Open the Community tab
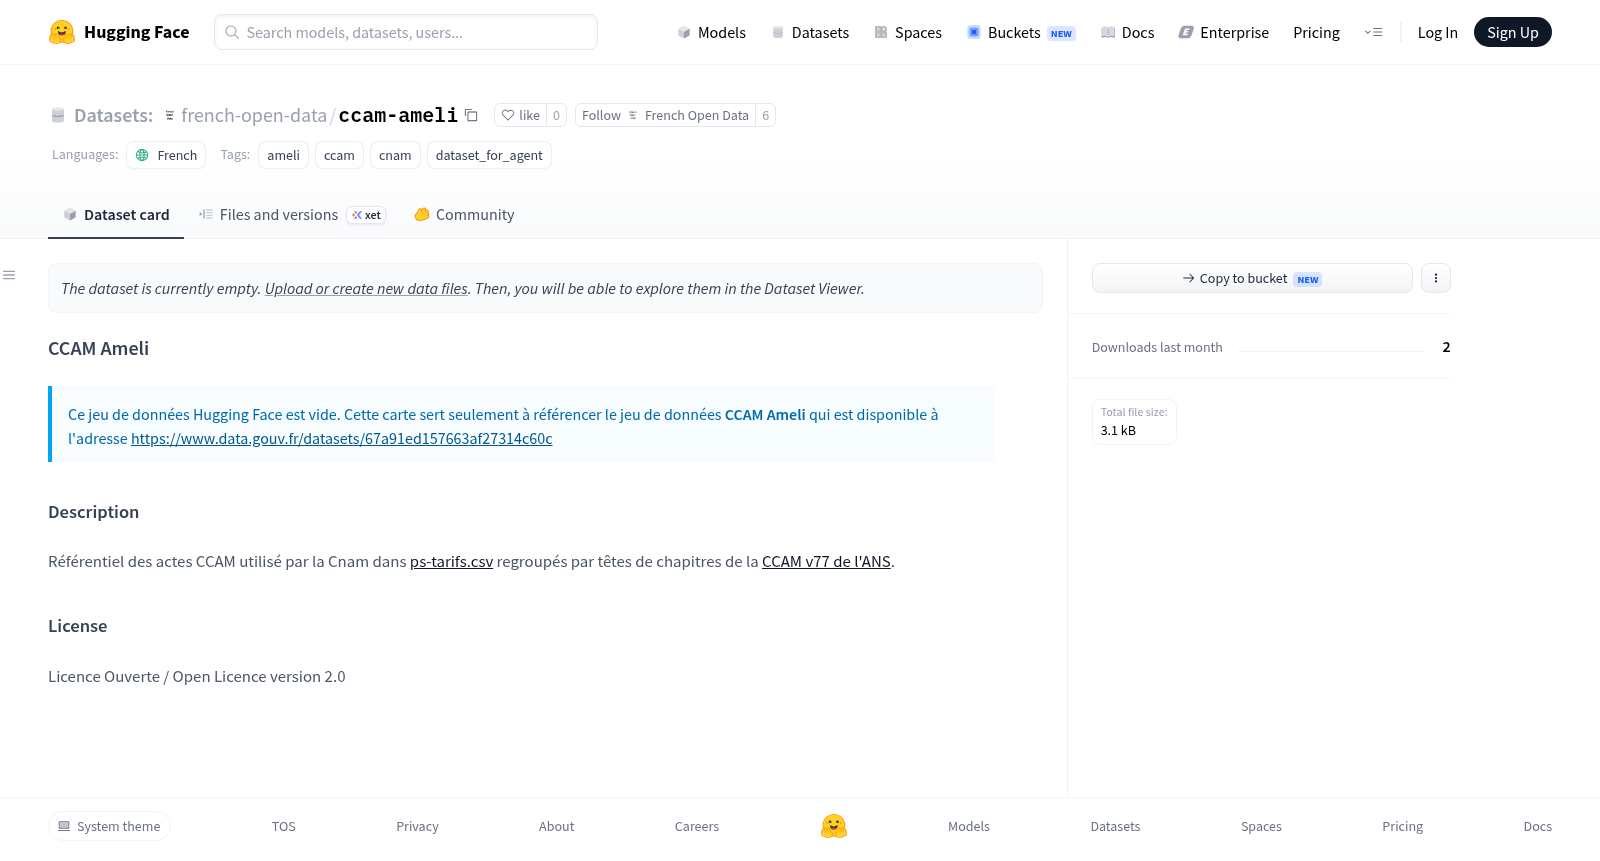The height and width of the screenshot is (861, 1600). [x=464, y=215]
